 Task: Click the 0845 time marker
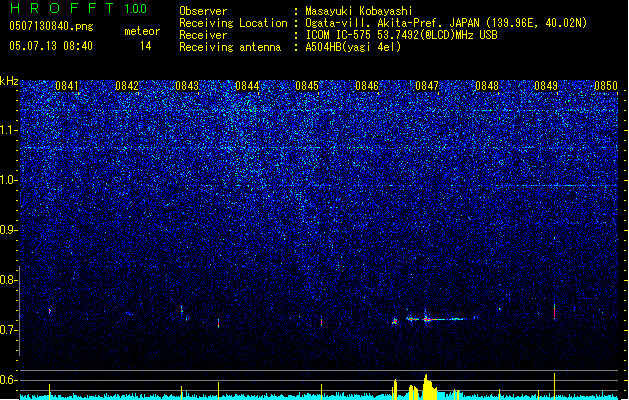[307, 86]
